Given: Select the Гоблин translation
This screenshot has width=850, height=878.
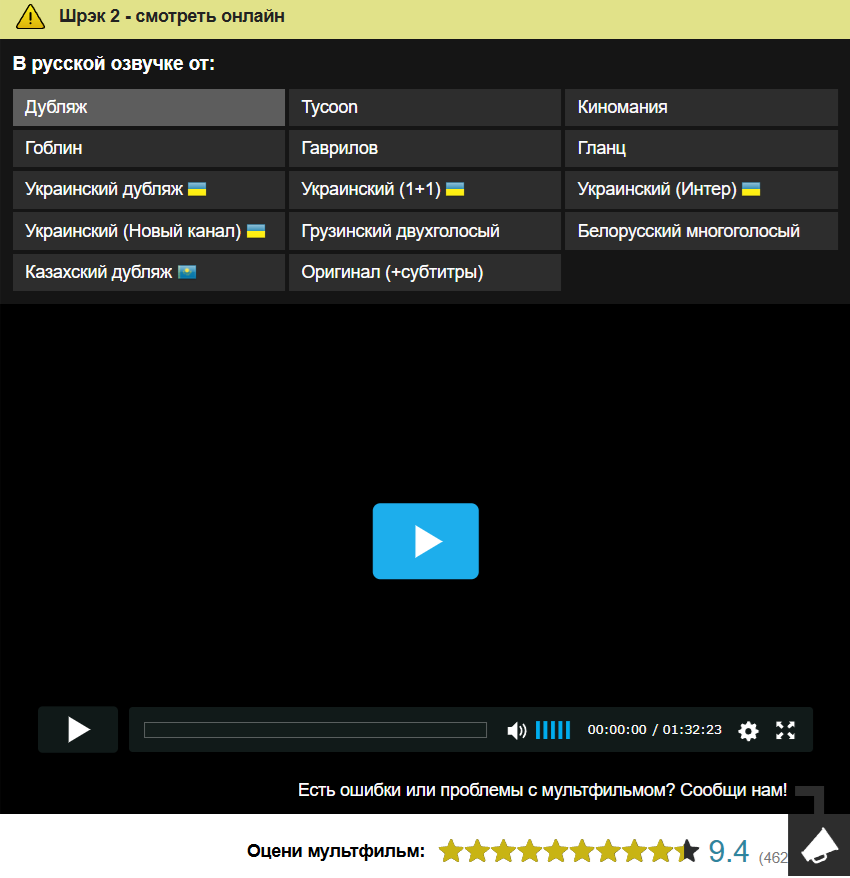Looking at the screenshot, I should pyautogui.click(x=149, y=148).
